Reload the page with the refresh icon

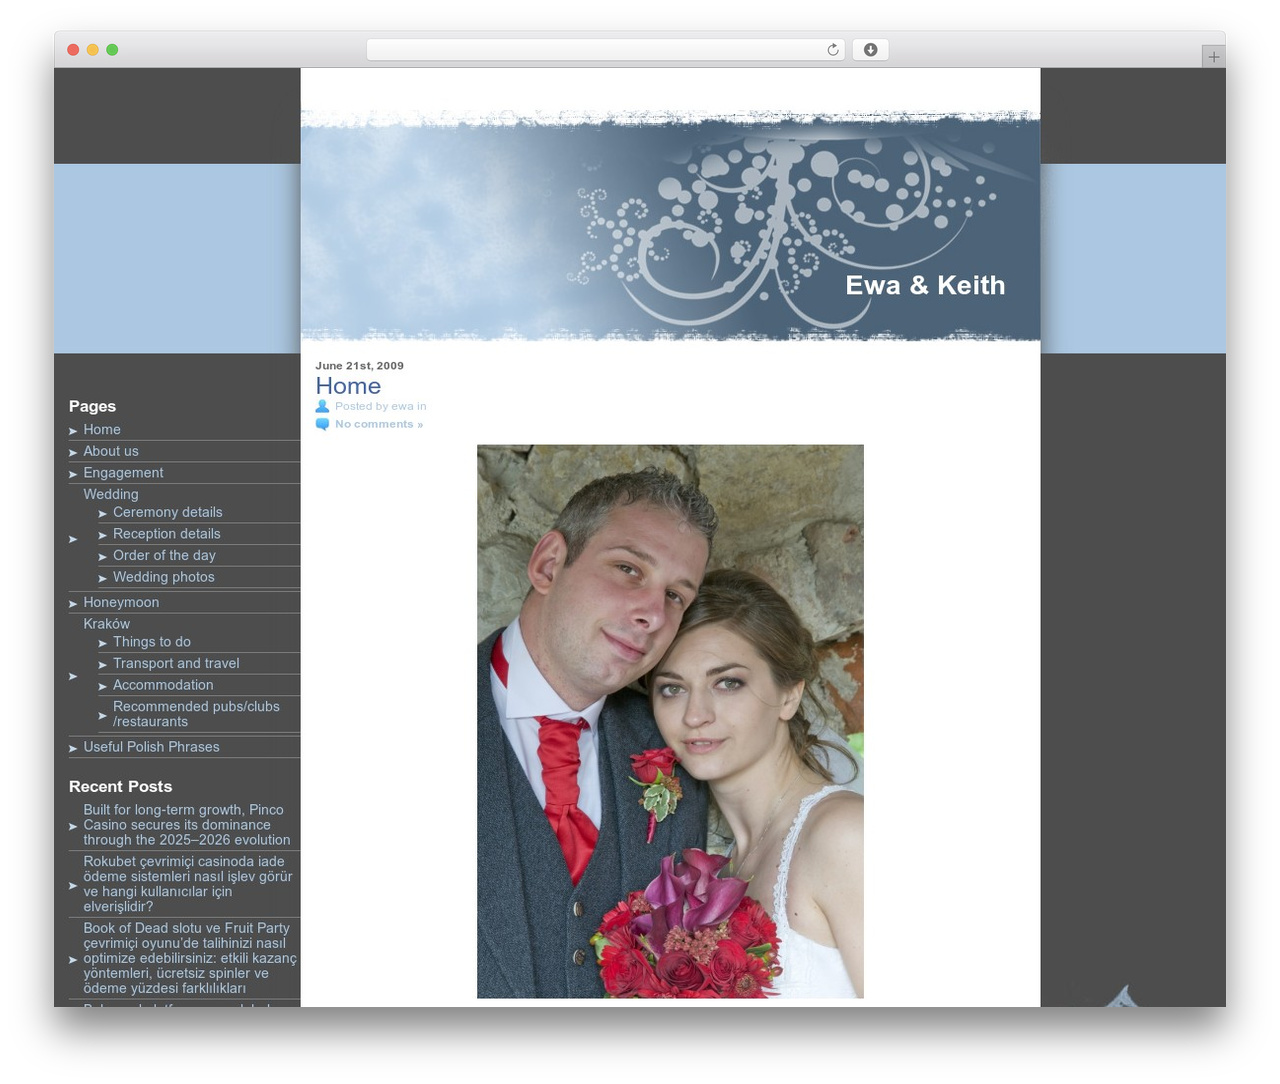(832, 50)
